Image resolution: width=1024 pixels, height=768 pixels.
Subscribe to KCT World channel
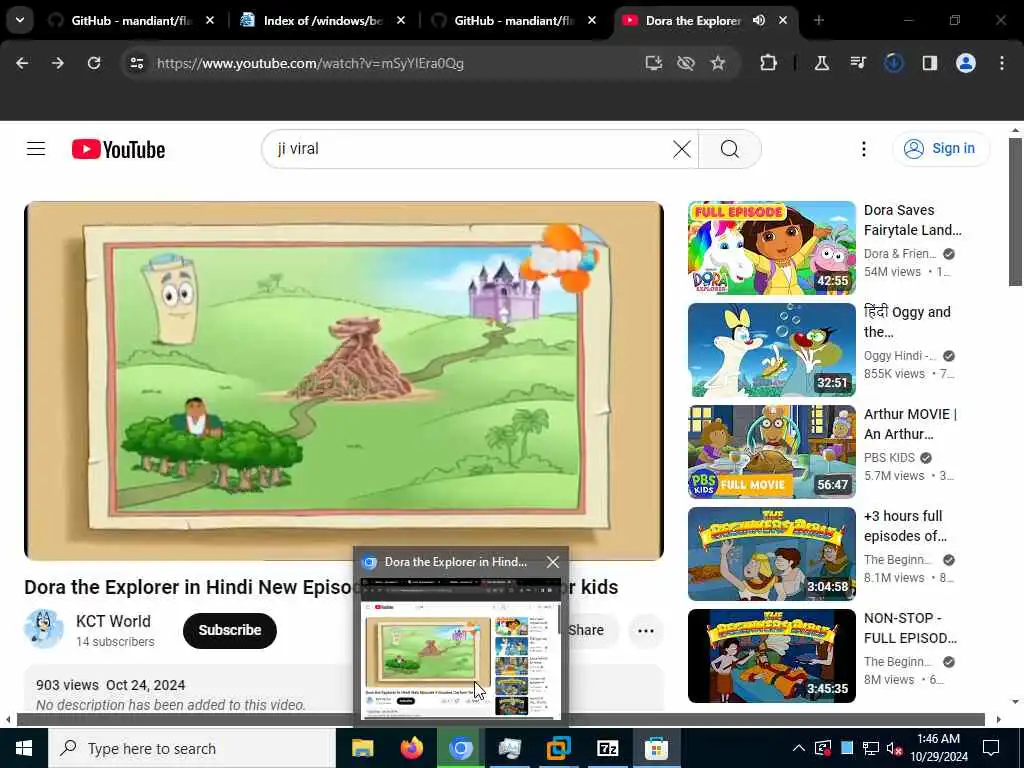(230, 630)
